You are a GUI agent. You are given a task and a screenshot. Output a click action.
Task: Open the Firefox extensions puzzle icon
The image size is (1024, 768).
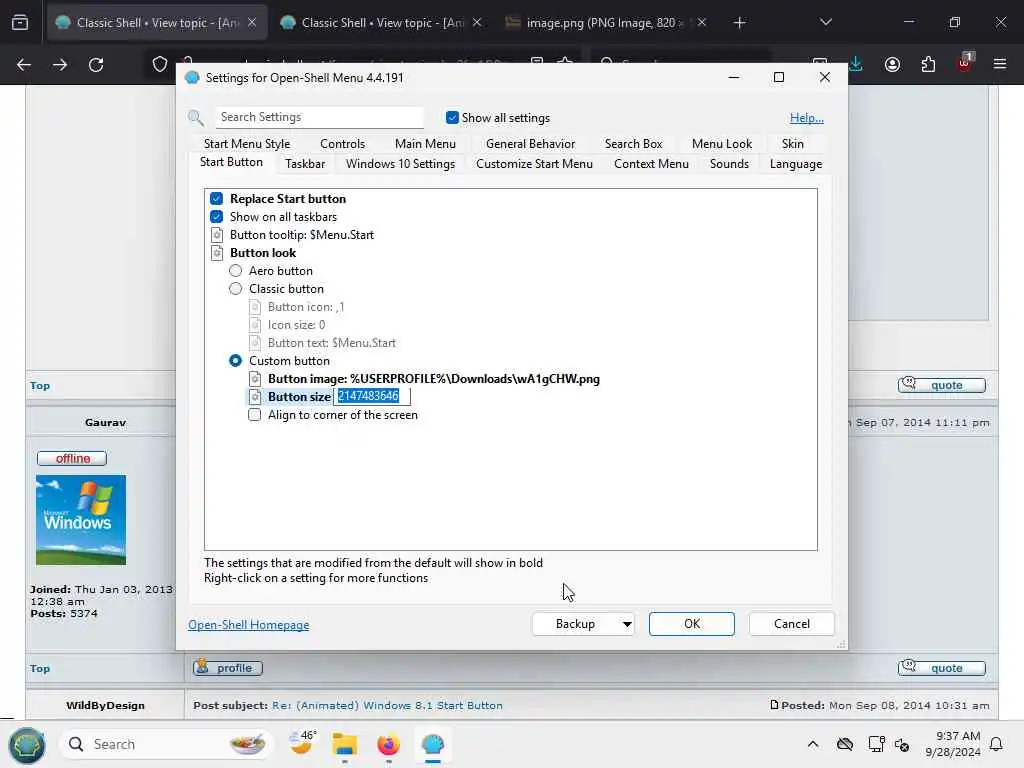(928, 65)
